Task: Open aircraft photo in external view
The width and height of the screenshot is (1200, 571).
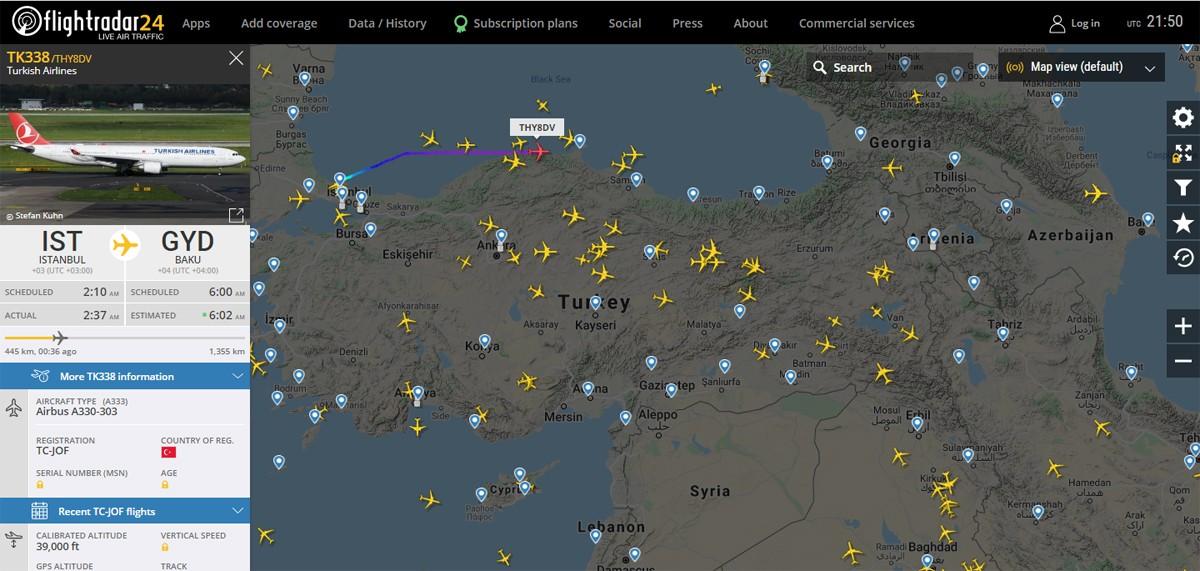Action: (236, 215)
